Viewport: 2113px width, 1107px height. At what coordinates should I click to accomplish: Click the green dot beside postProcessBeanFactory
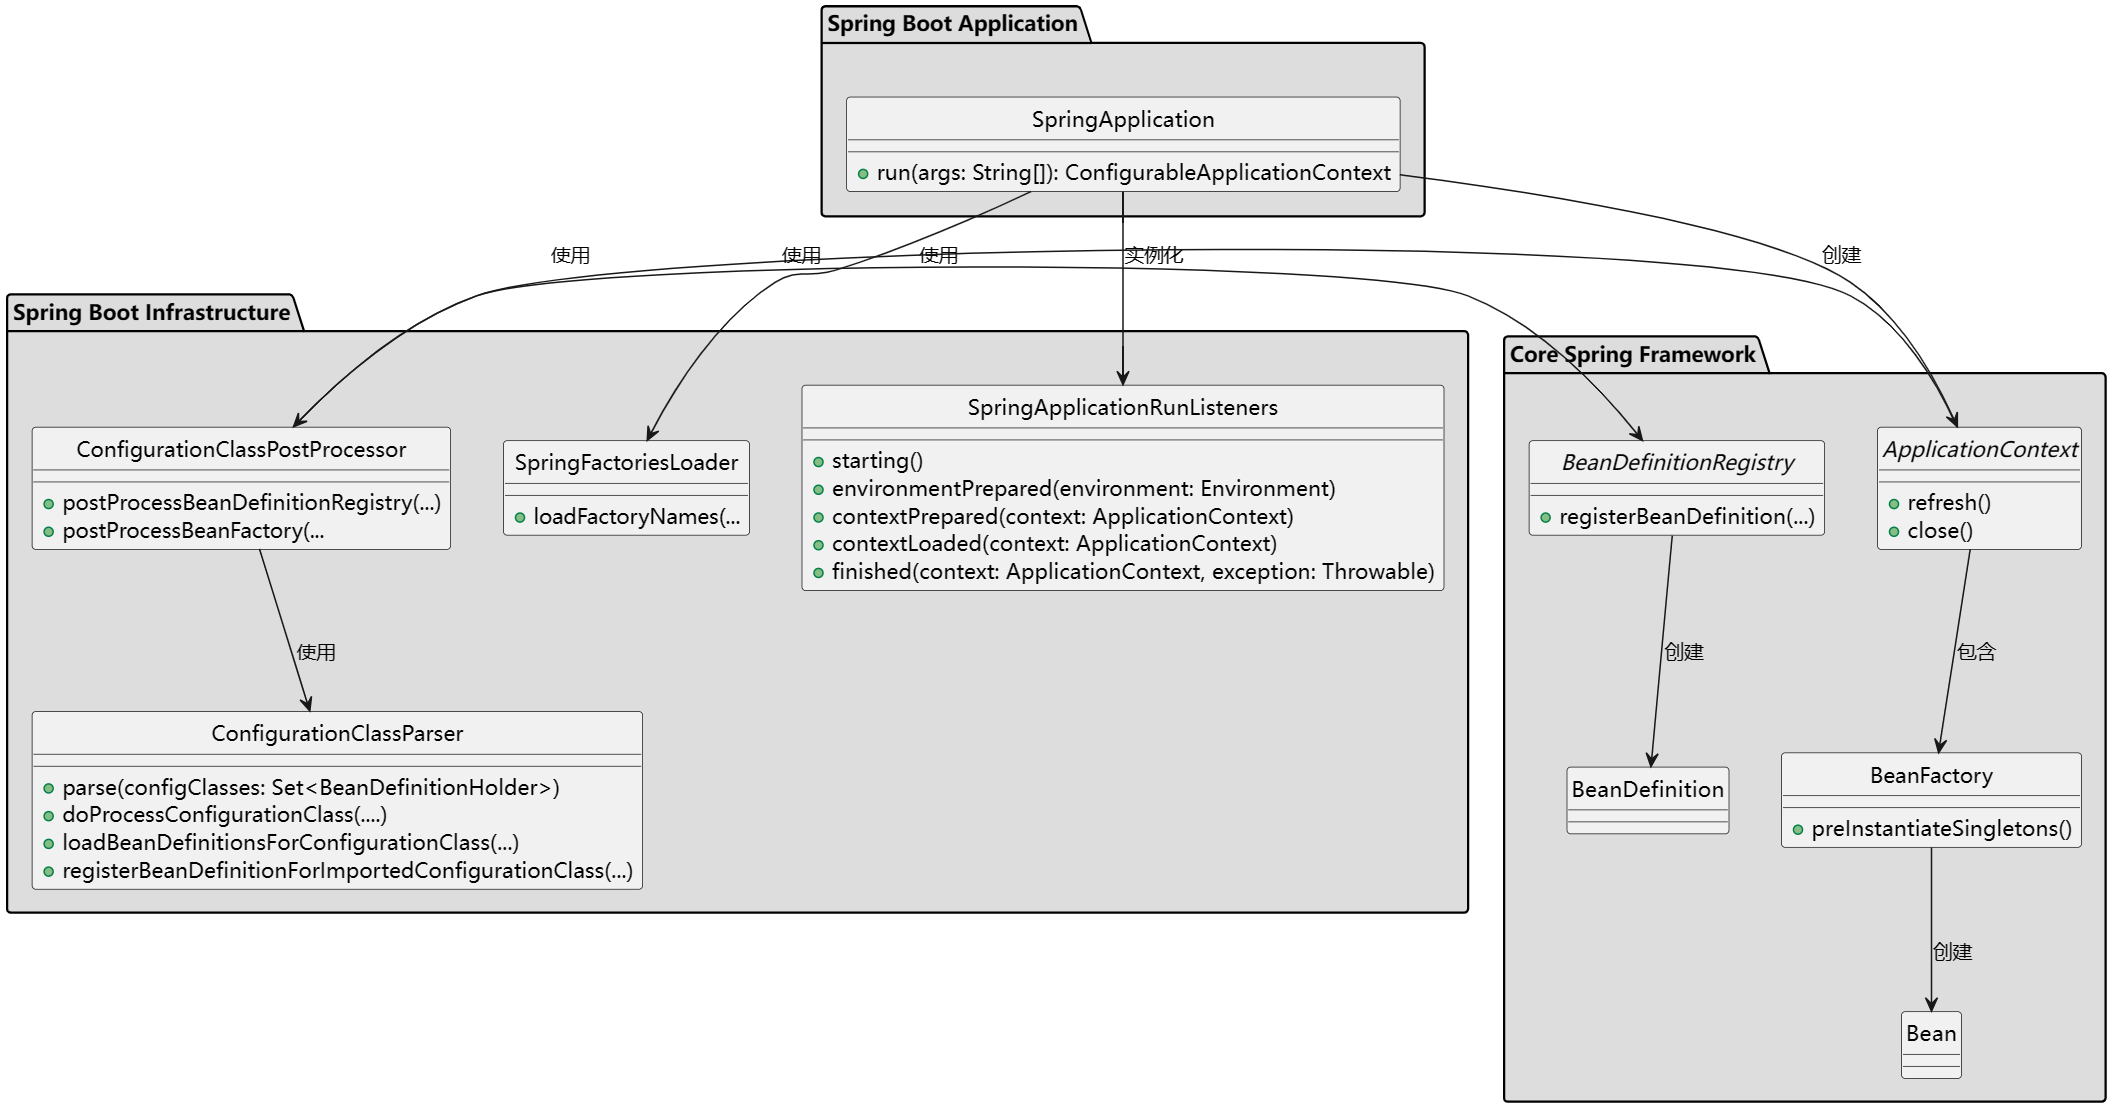48,532
